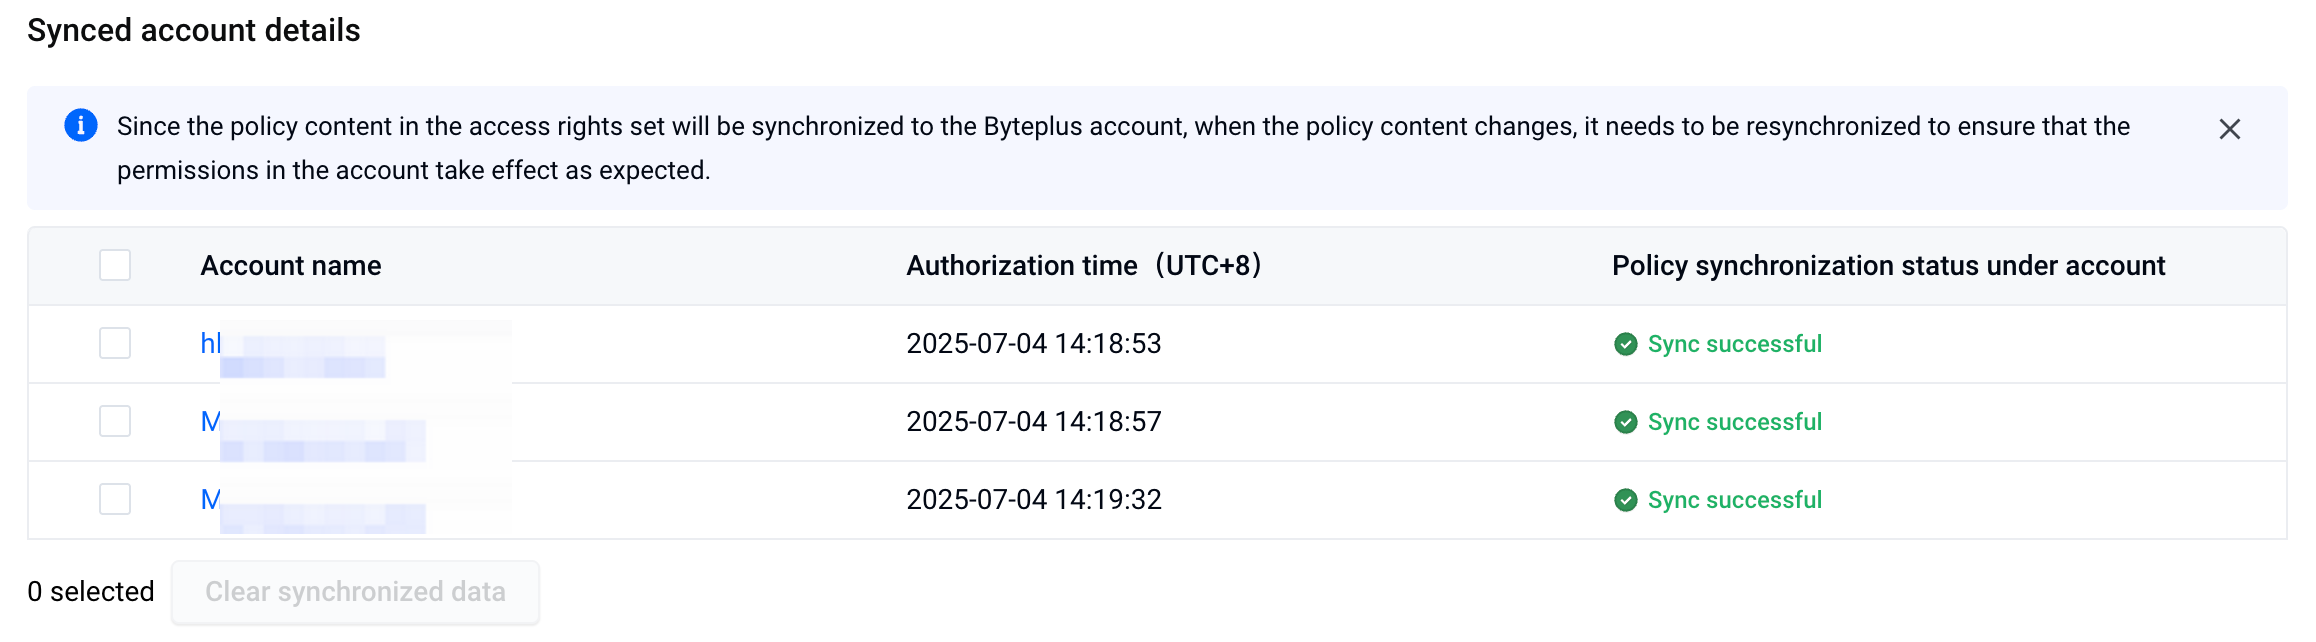Click the Clear synchronized data button
Viewport: 2316px width, 642px height.
point(355,592)
